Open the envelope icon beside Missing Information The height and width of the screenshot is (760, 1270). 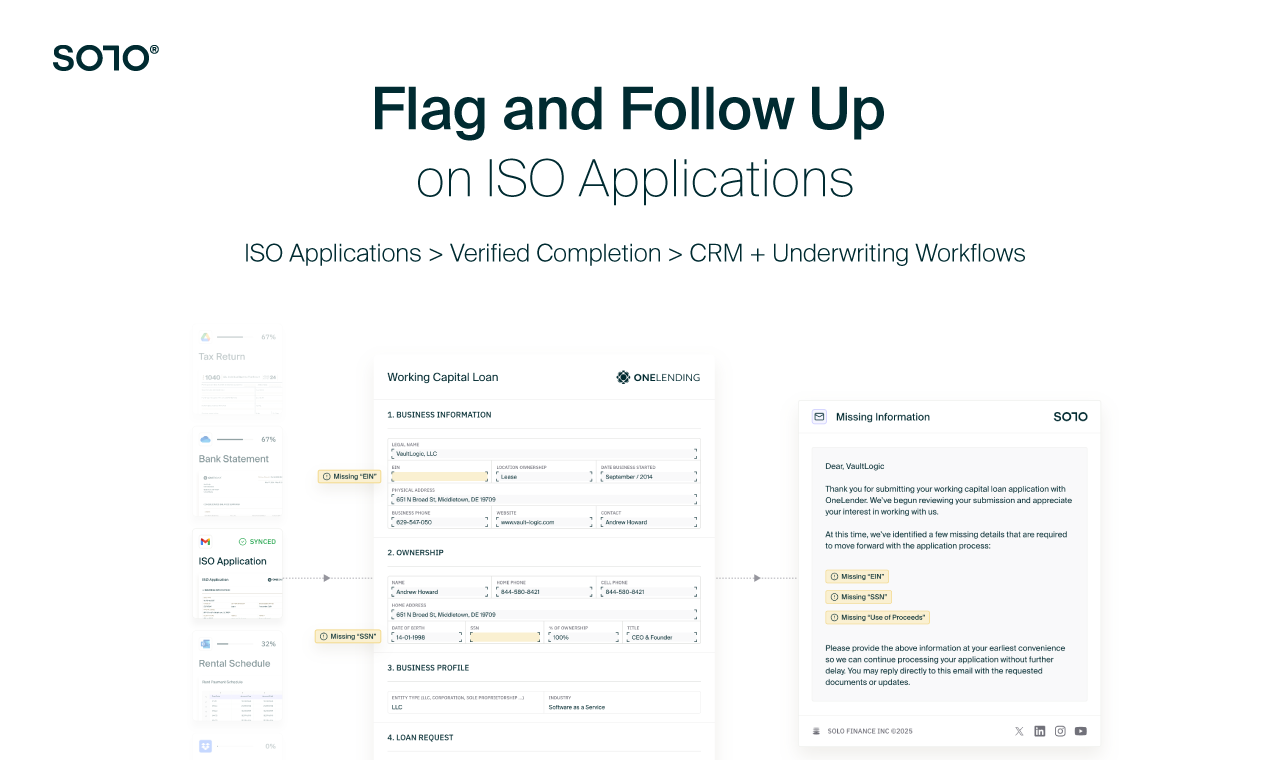(820, 417)
